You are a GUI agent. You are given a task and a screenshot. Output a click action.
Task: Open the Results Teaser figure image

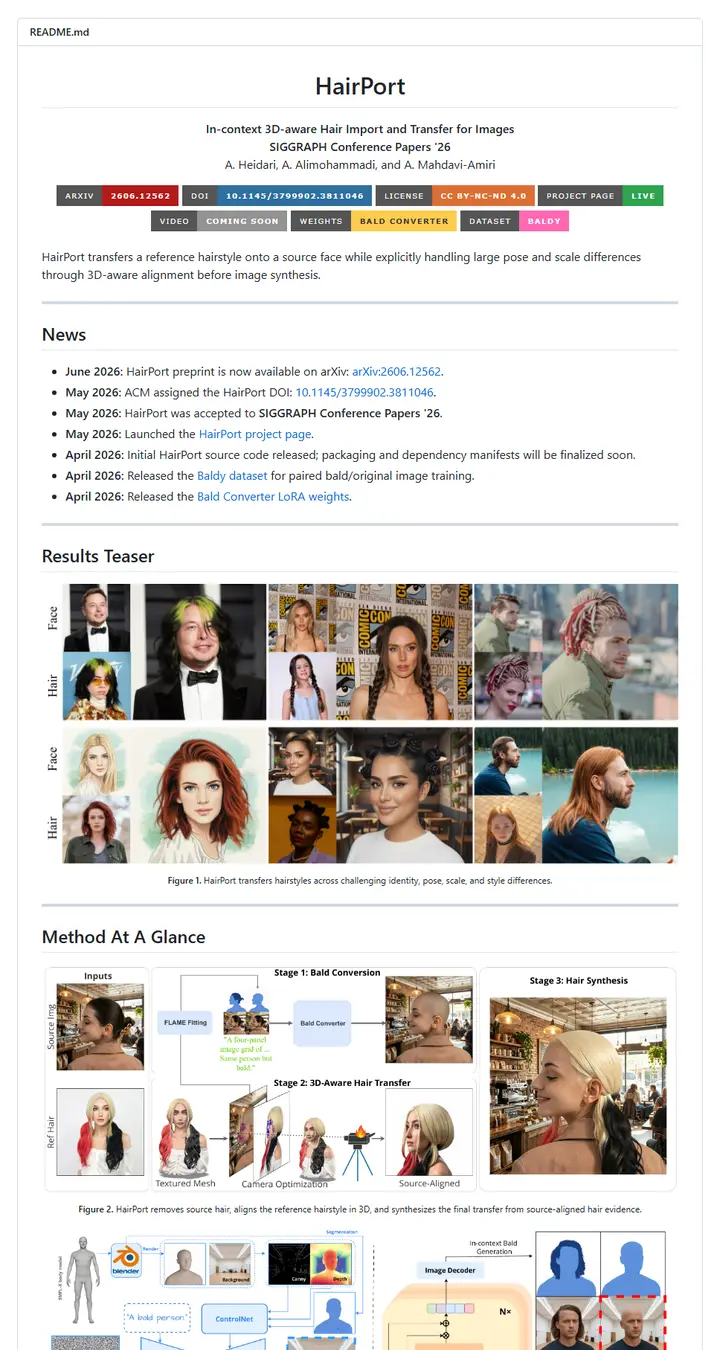pyautogui.click(x=360, y=724)
